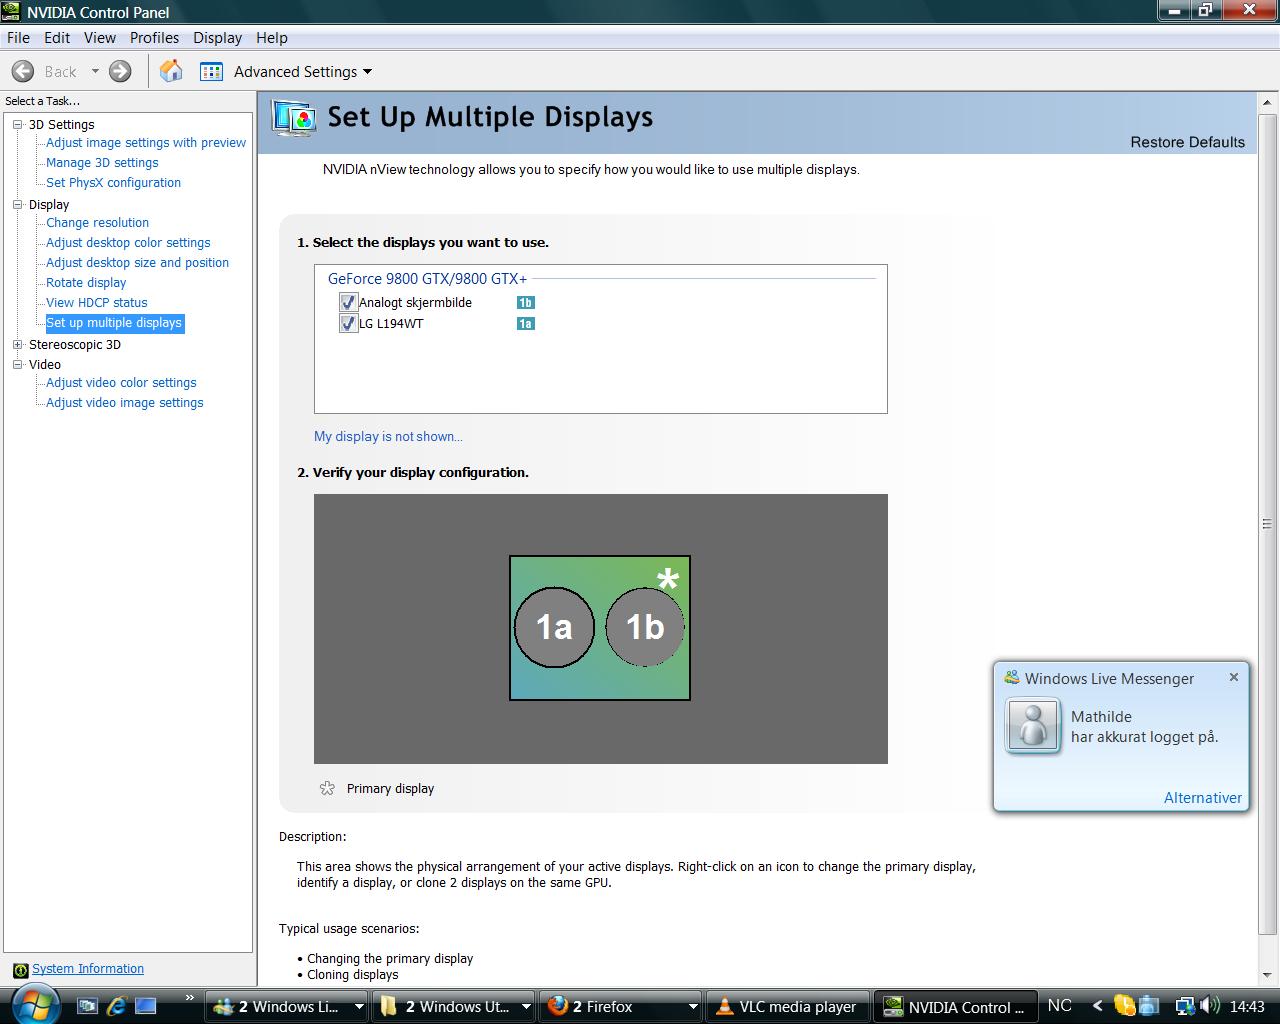Click the Forward arrow icon
1280x1024 pixels.
[x=120, y=71]
